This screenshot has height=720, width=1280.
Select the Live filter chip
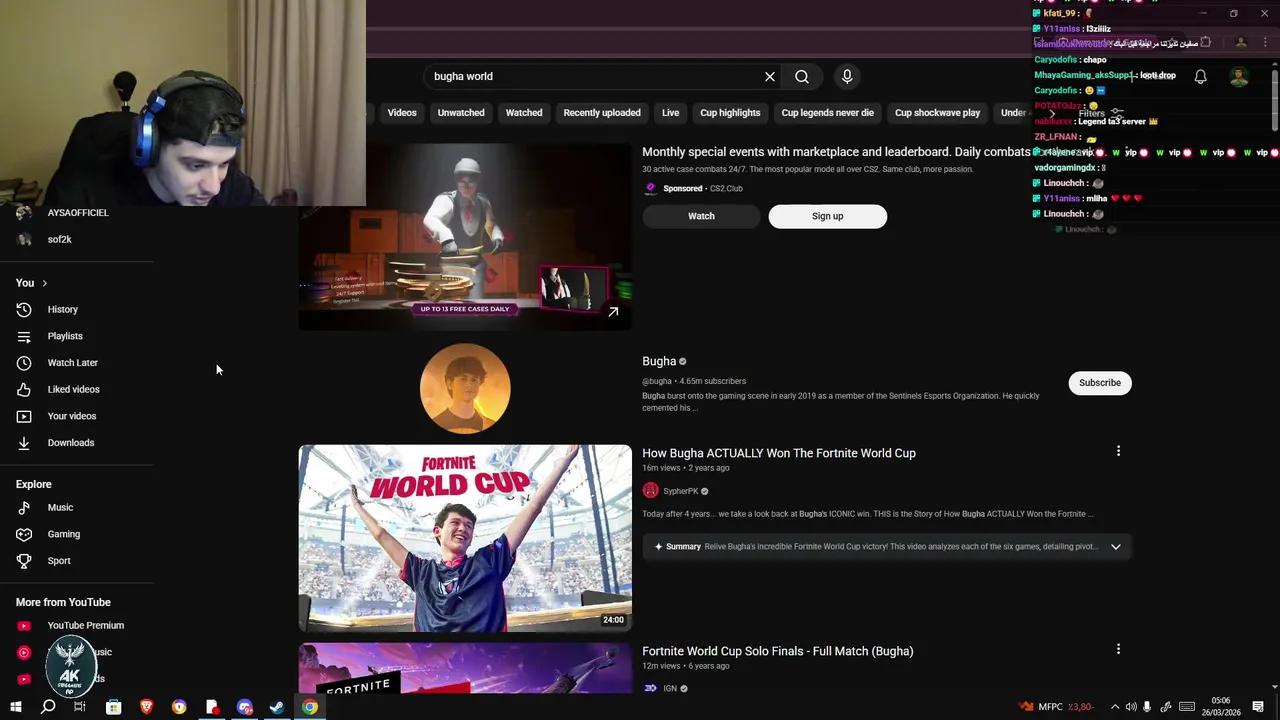(x=670, y=113)
